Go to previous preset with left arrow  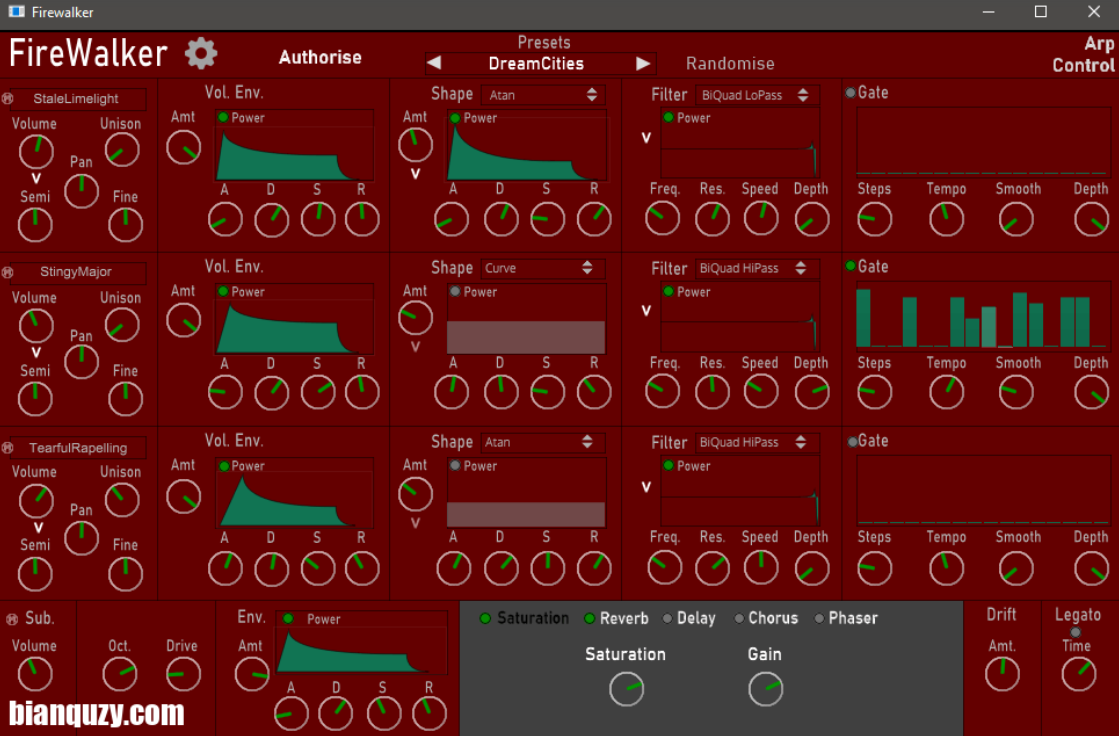pyautogui.click(x=434, y=64)
